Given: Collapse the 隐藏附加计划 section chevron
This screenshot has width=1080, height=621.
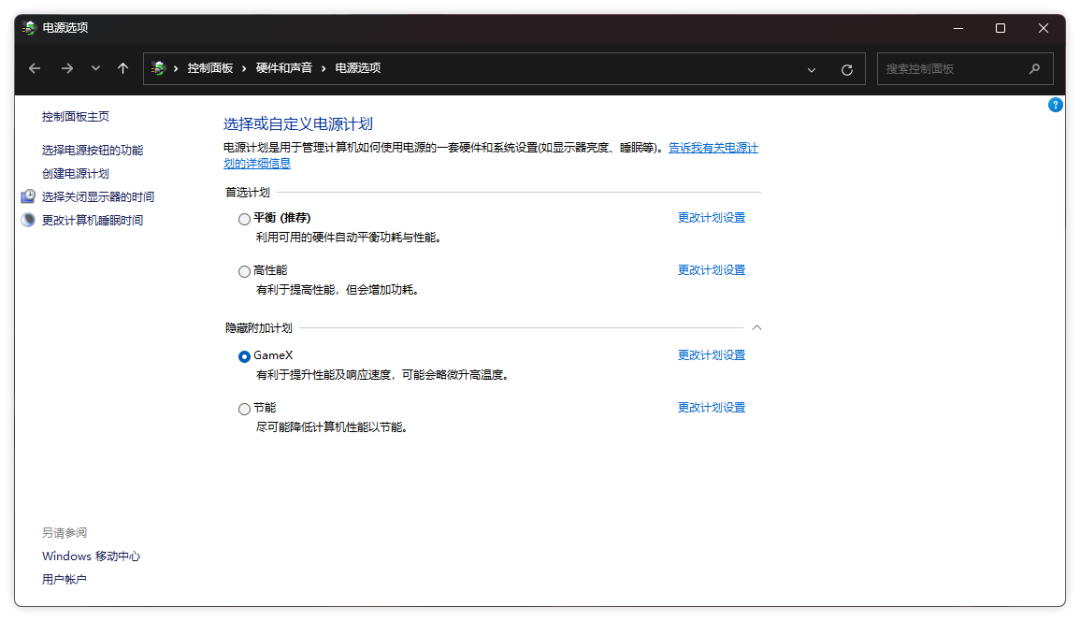Looking at the screenshot, I should pyautogui.click(x=757, y=327).
